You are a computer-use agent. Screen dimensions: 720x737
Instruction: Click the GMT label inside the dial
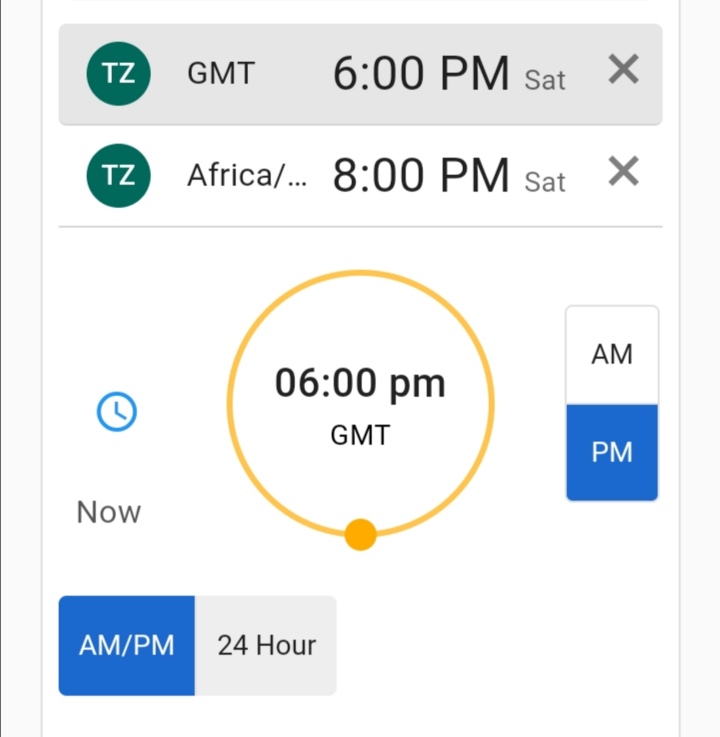coord(360,435)
